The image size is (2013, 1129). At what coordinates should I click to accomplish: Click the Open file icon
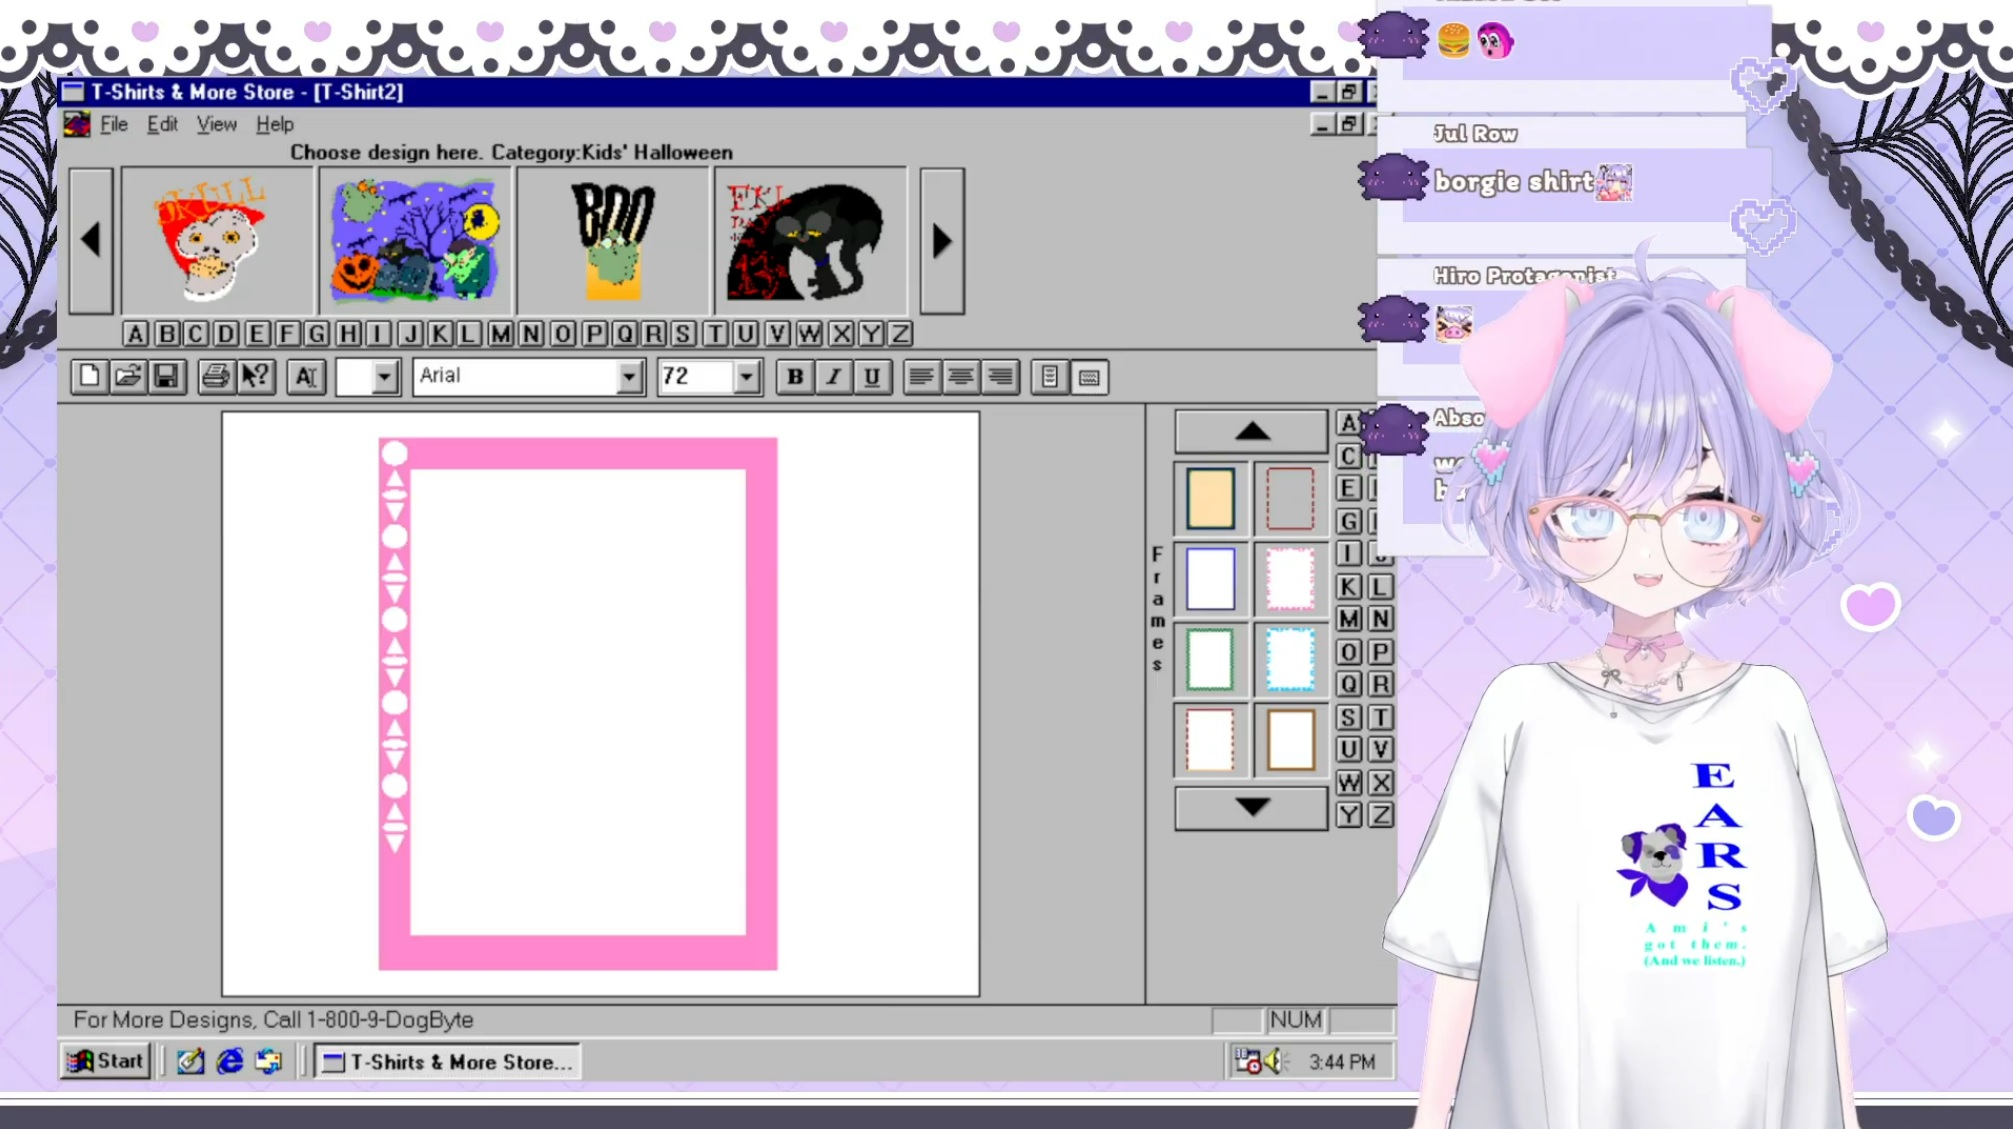tap(128, 376)
